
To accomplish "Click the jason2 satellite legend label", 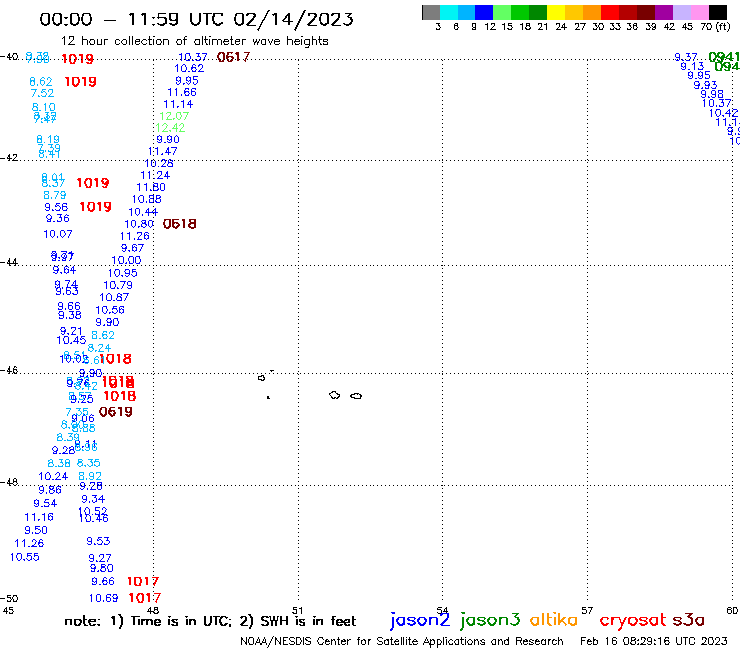I will tap(420, 620).
